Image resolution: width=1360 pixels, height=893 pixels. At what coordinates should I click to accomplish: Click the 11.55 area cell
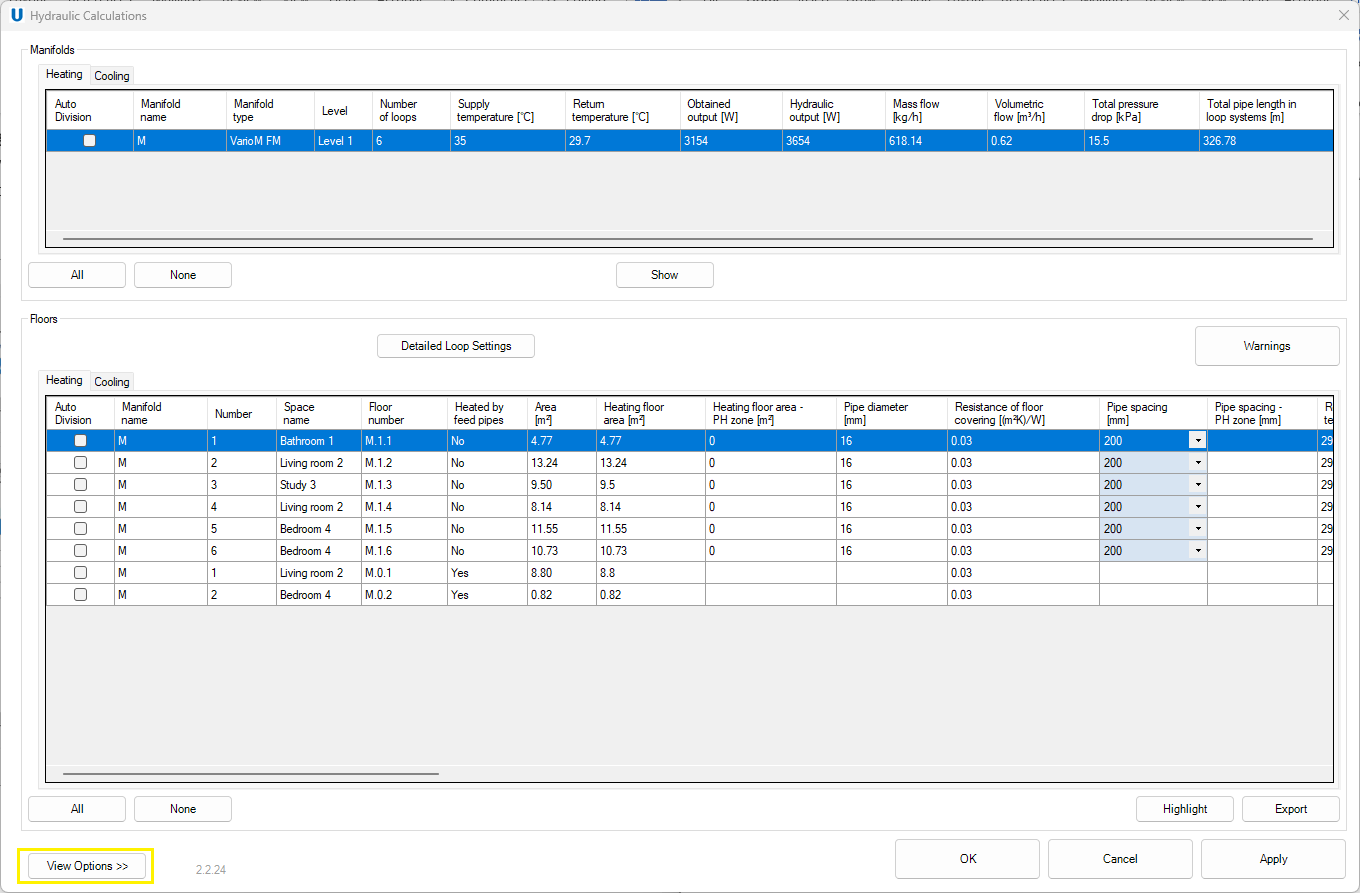coord(562,528)
